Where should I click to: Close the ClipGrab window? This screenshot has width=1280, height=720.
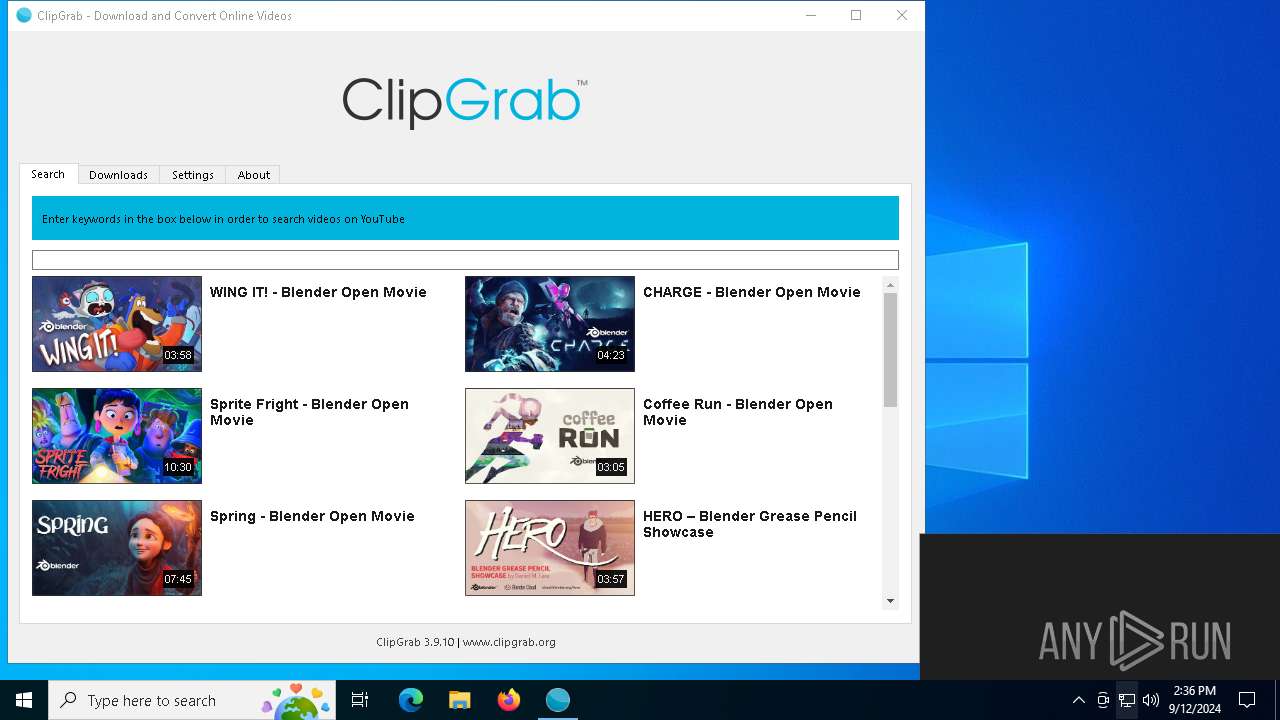pyautogui.click(x=902, y=15)
